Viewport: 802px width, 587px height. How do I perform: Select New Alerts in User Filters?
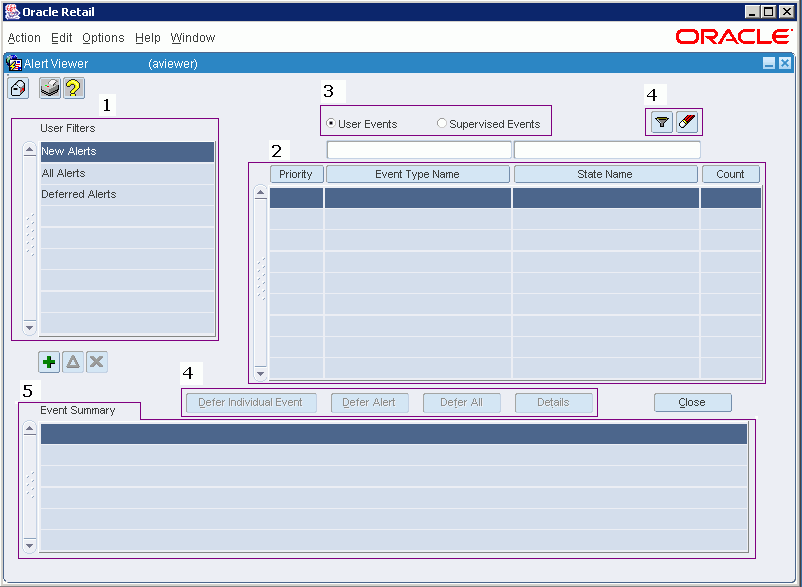(127, 151)
